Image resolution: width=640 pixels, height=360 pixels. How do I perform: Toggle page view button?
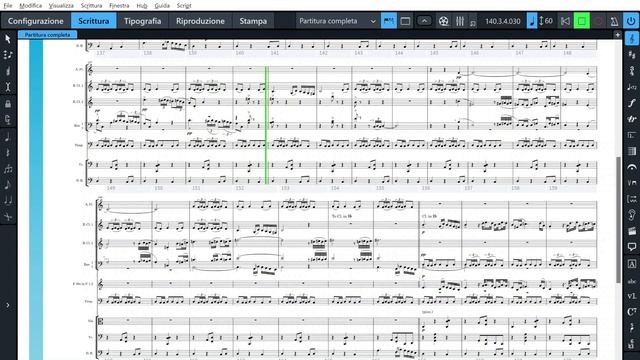[405, 21]
